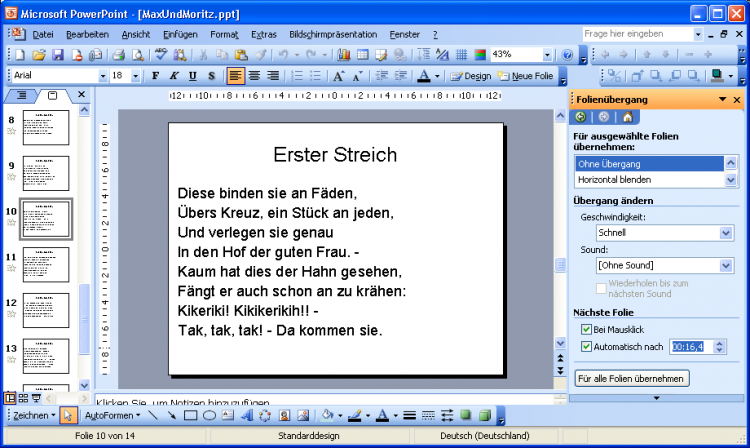Apply bold formatting to the text

click(155, 76)
